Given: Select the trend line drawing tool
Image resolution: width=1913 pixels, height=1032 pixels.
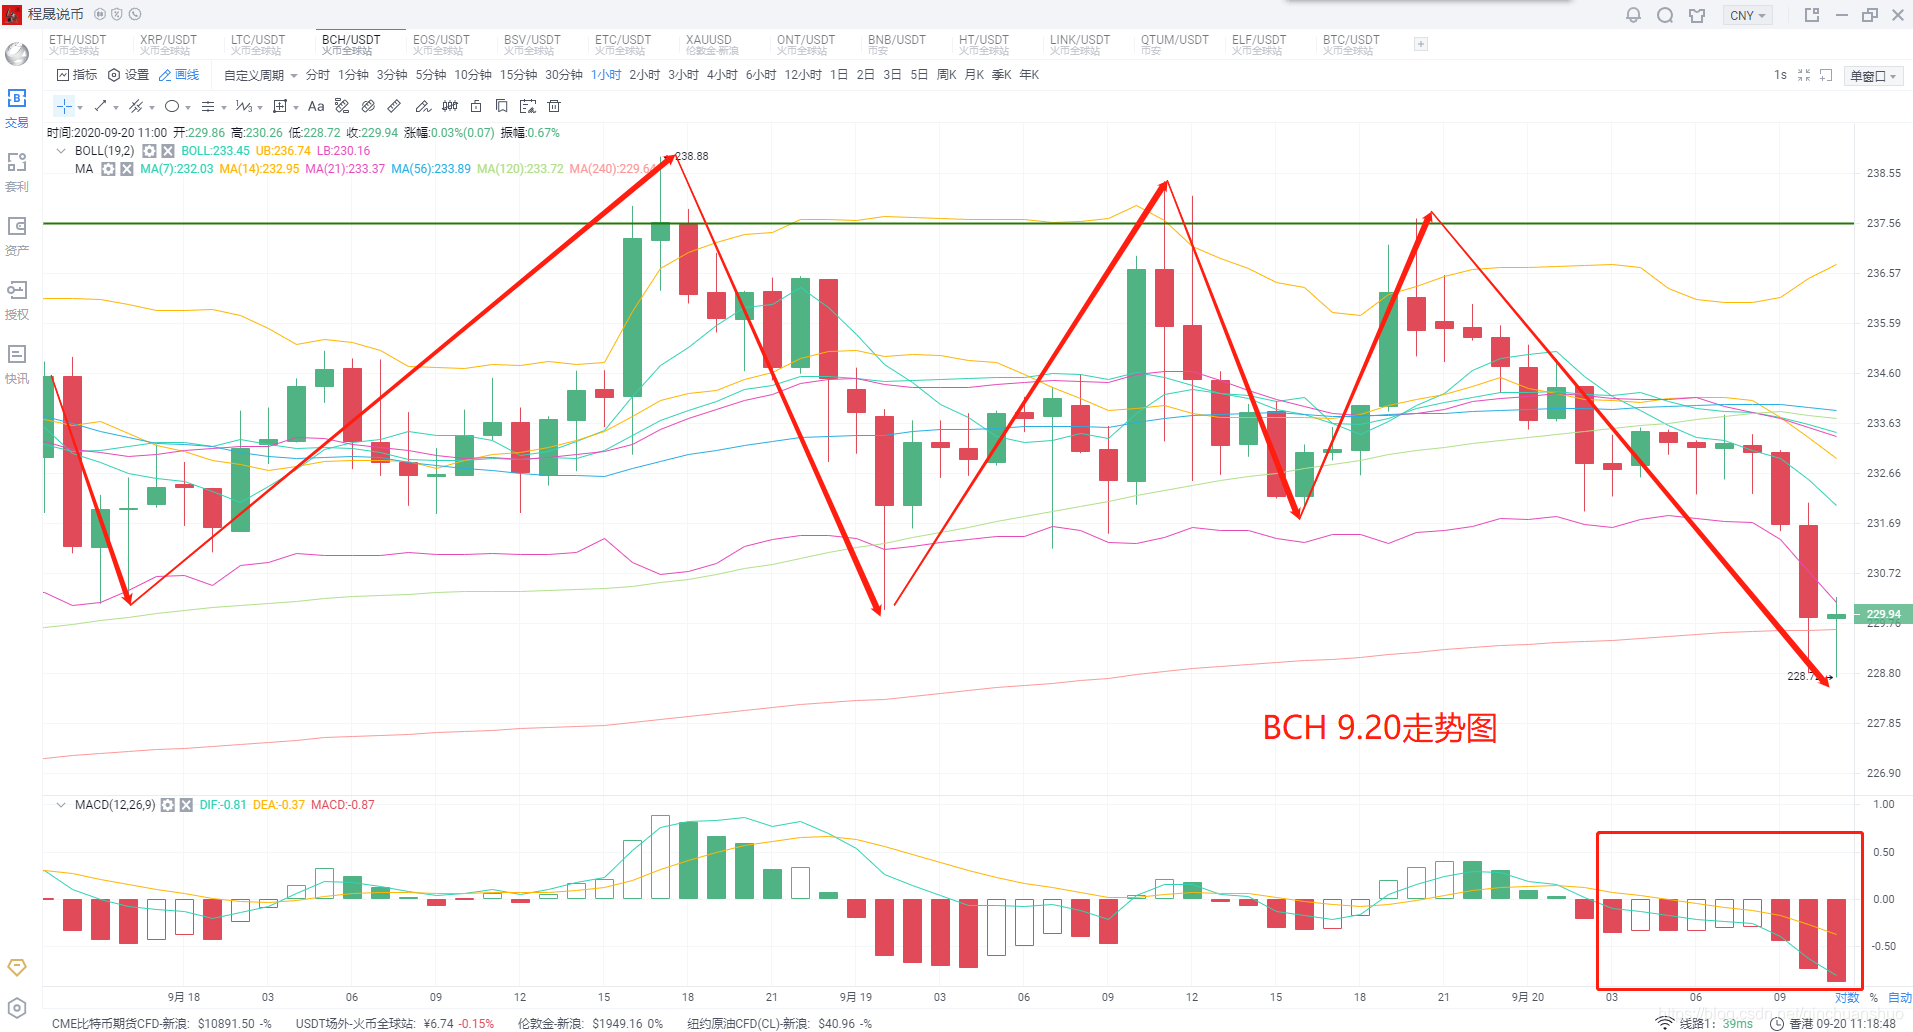Looking at the screenshot, I should pos(100,106).
